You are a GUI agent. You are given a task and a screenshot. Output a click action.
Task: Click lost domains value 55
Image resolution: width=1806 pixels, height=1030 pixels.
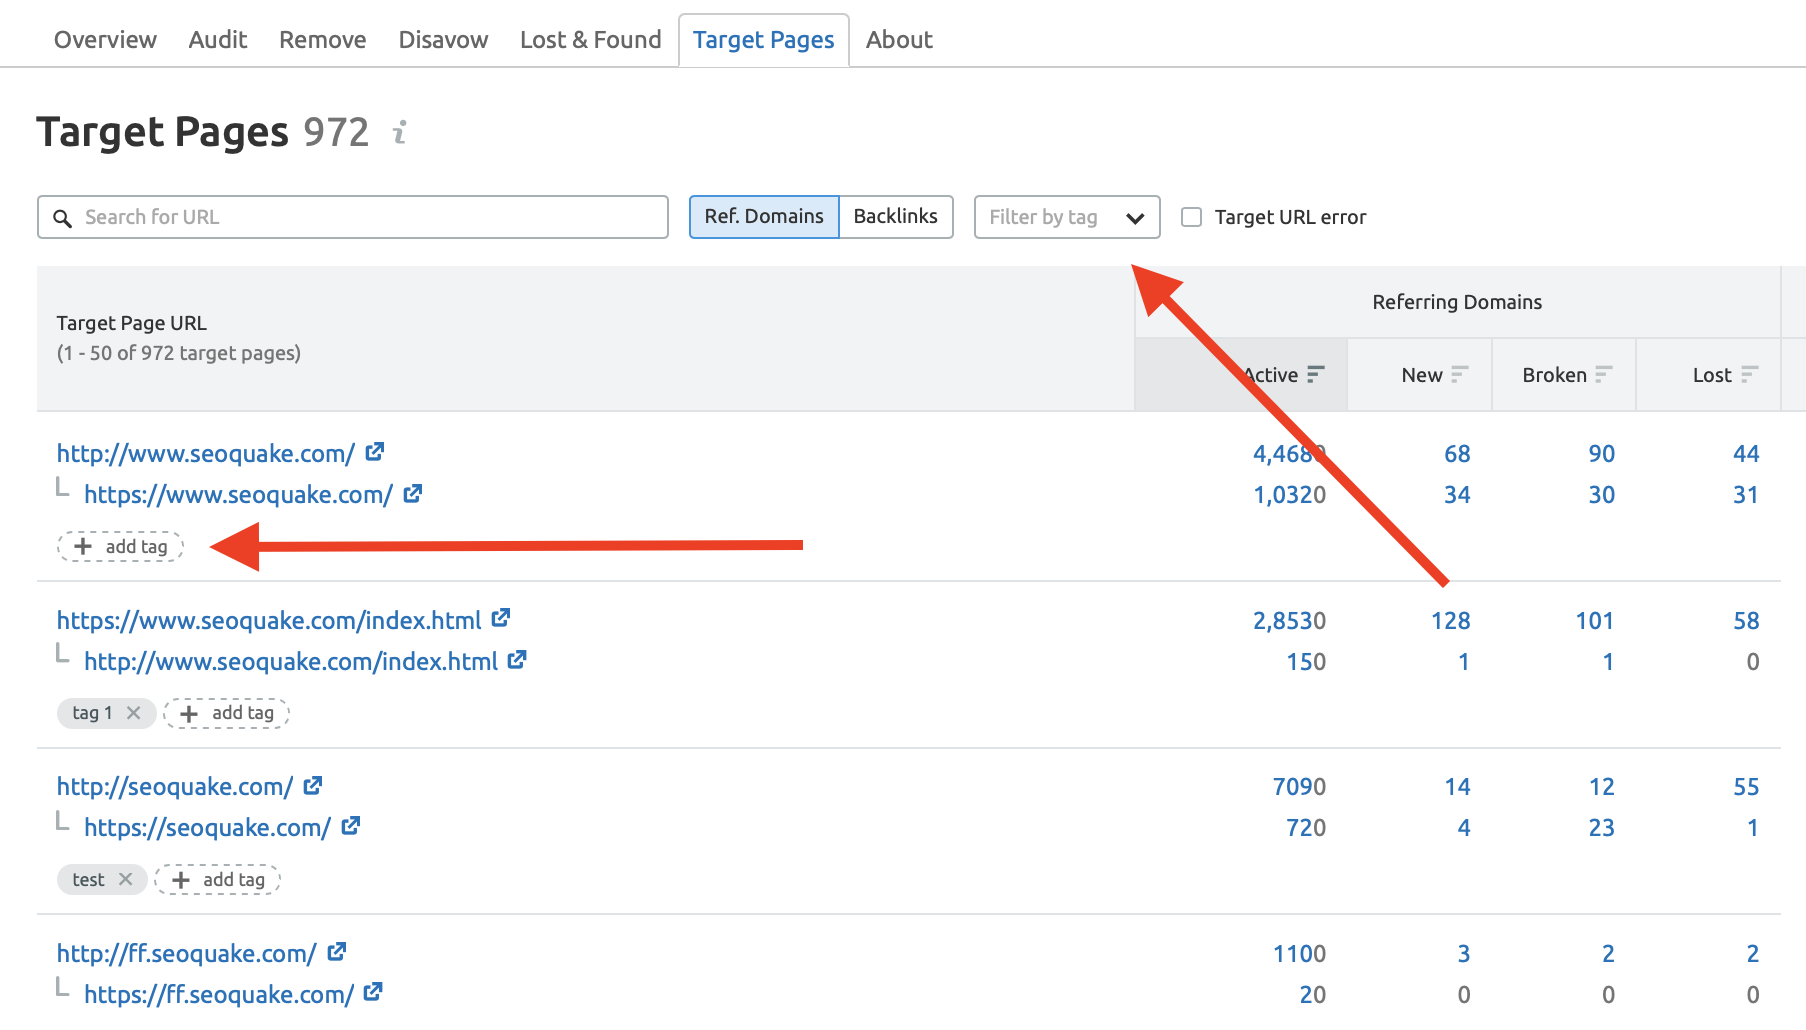[1746, 787]
